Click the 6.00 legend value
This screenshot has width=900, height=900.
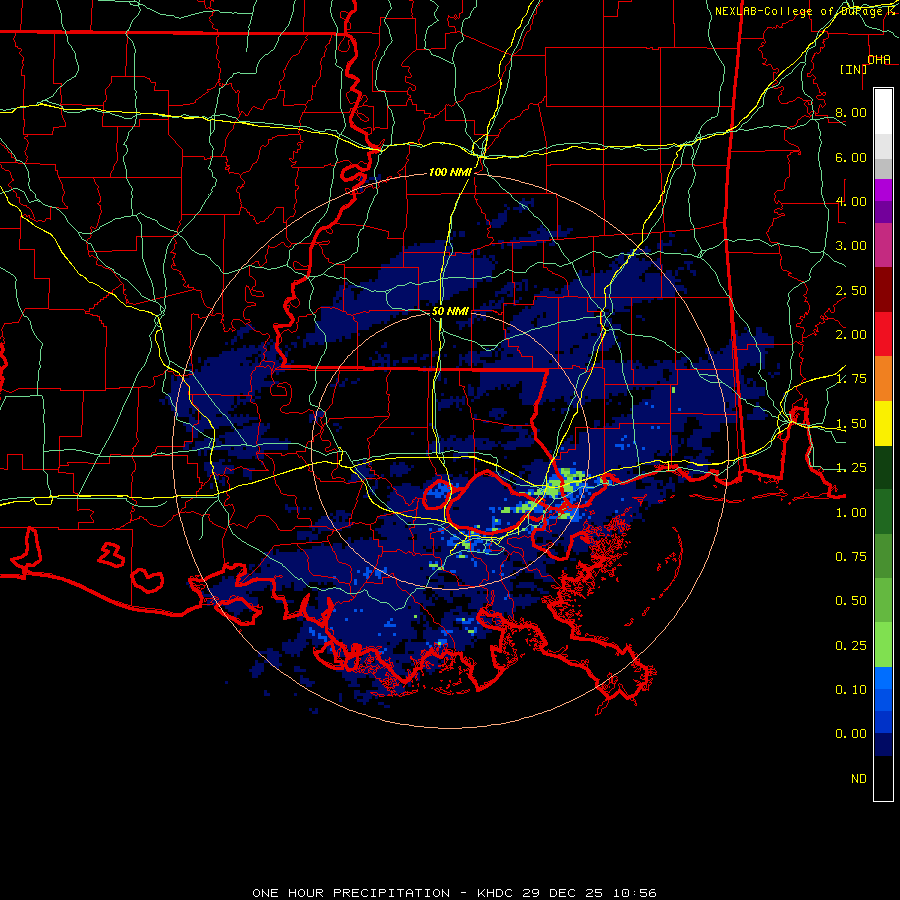pyautogui.click(x=851, y=157)
